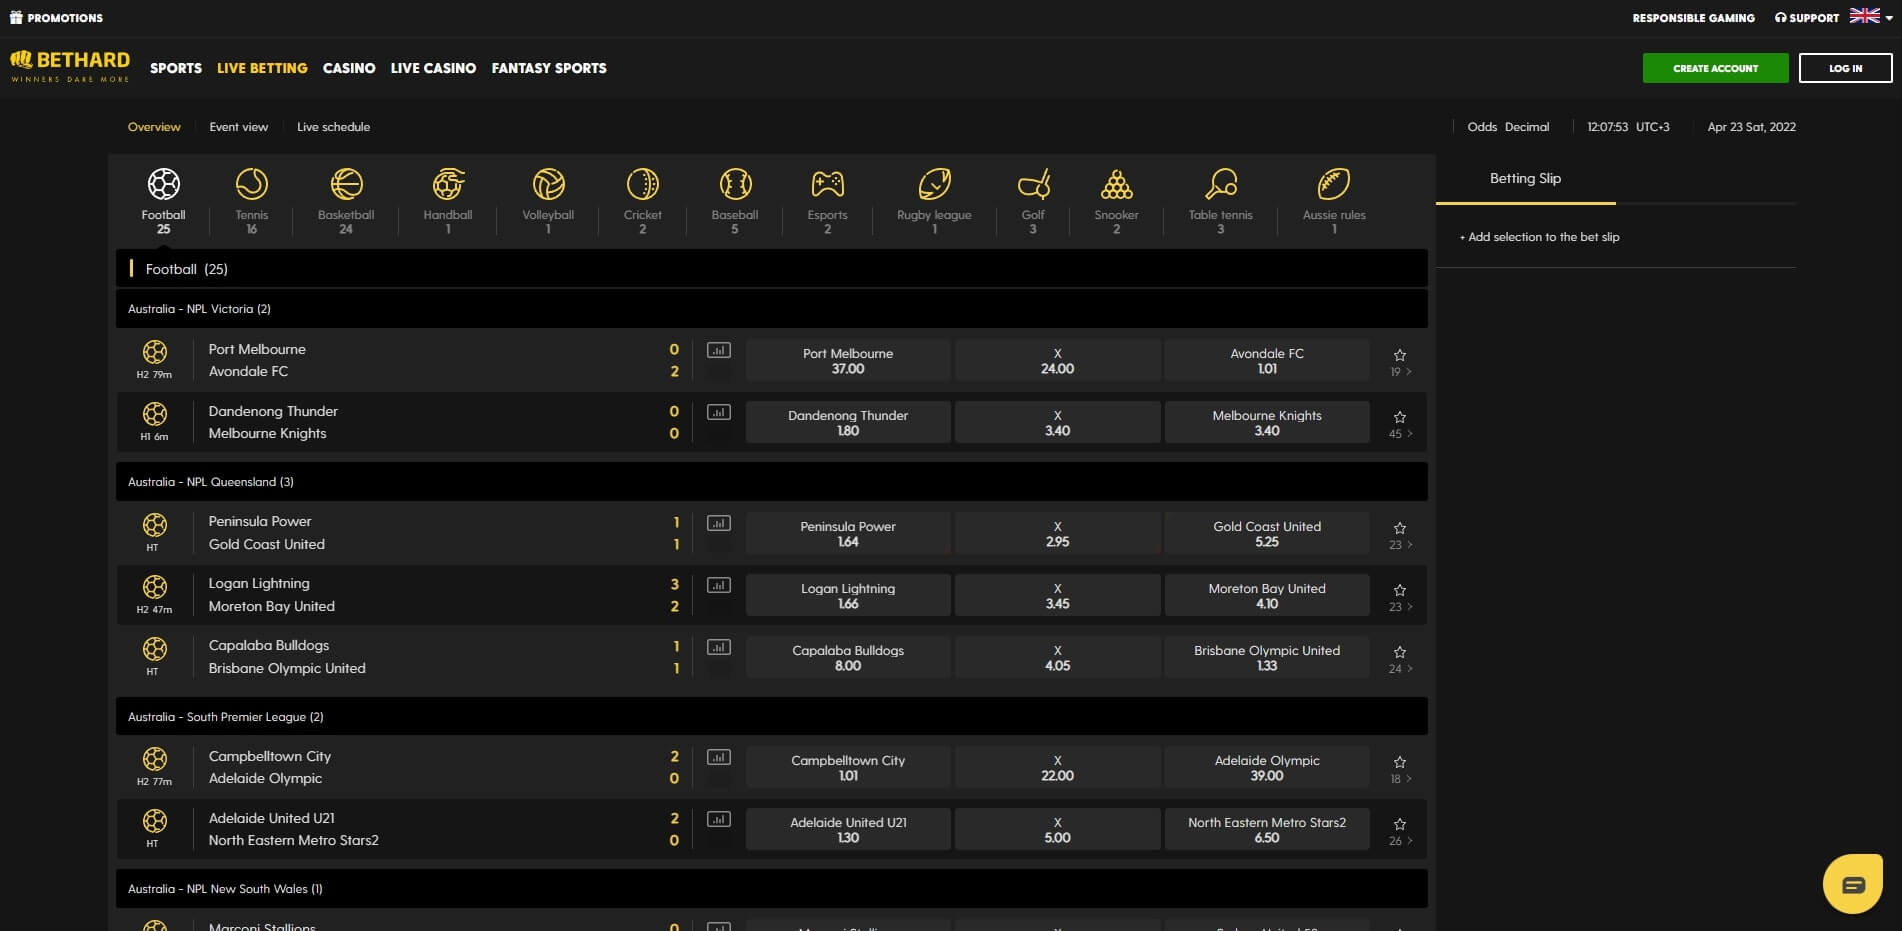Viewport: 1902px width, 931px height.
Task: Click the CREATE ACCOUNT button
Action: [1714, 68]
